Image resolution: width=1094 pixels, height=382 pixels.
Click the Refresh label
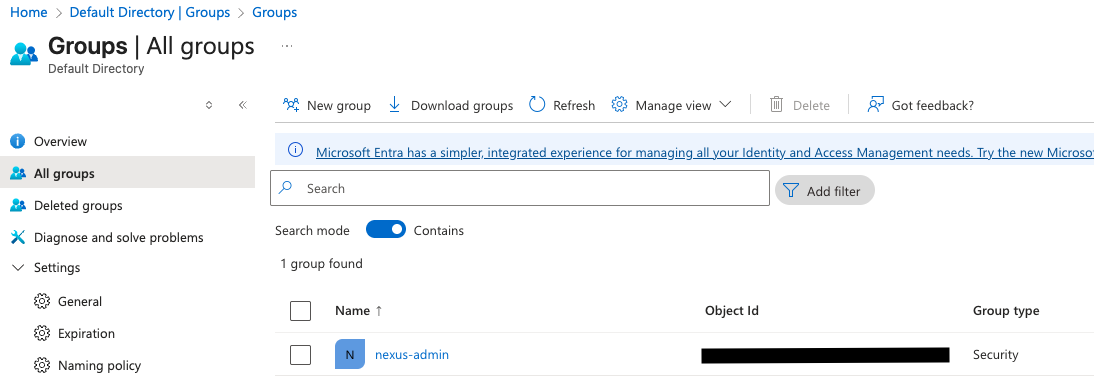574,105
